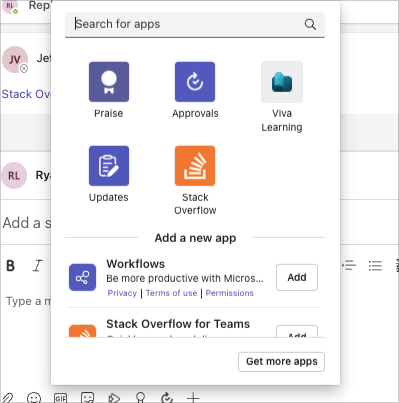Click the Add a new app heading
This screenshot has width=399, height=403.
pos(195,238)
